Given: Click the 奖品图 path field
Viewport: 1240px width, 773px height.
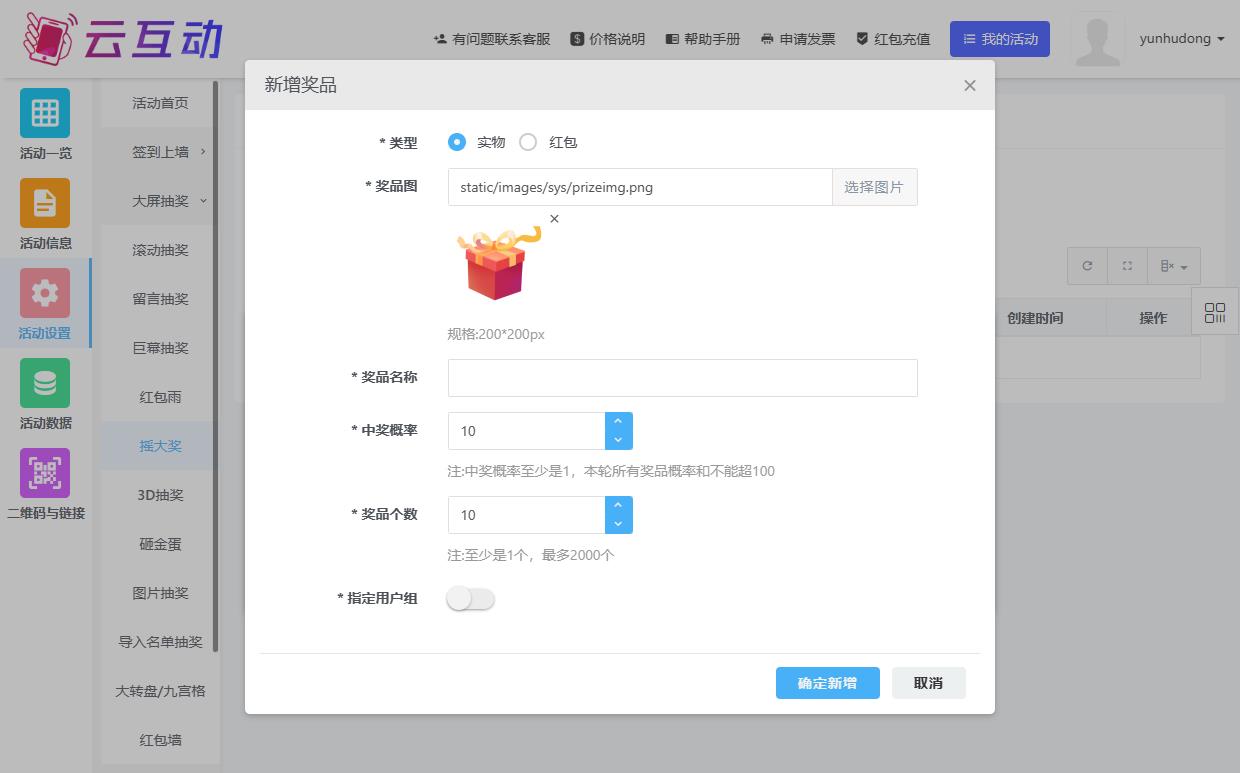Looking at the screenshot, I should point(640,187).
